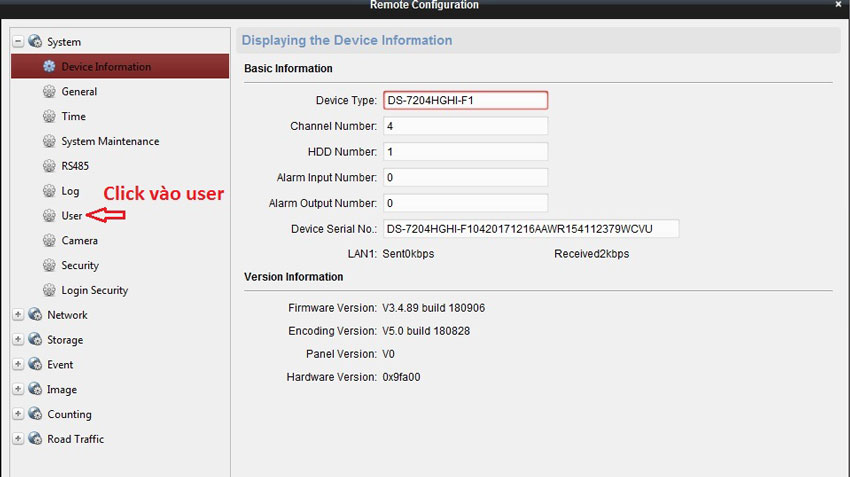
Task: Select the Device Information item
Action: [106, 67]
